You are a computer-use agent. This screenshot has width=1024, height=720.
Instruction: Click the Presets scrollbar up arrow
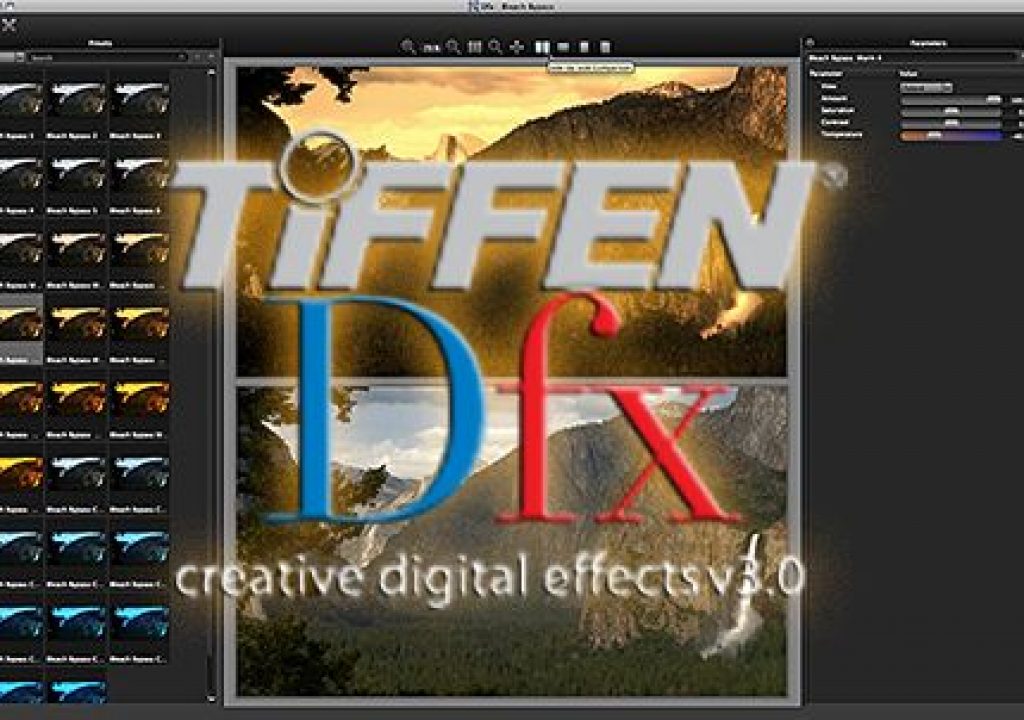pos(211,72)
